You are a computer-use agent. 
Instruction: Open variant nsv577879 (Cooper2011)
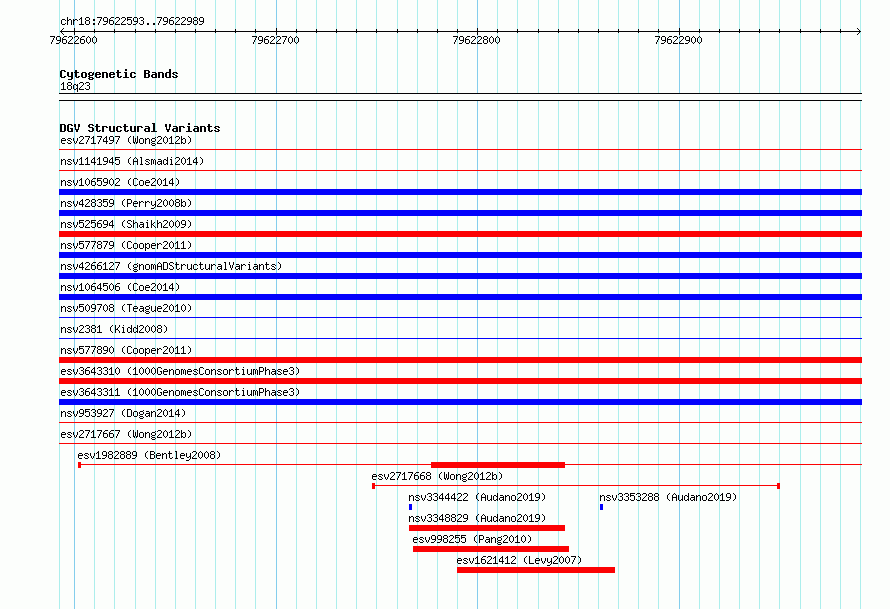pos(126,245)
